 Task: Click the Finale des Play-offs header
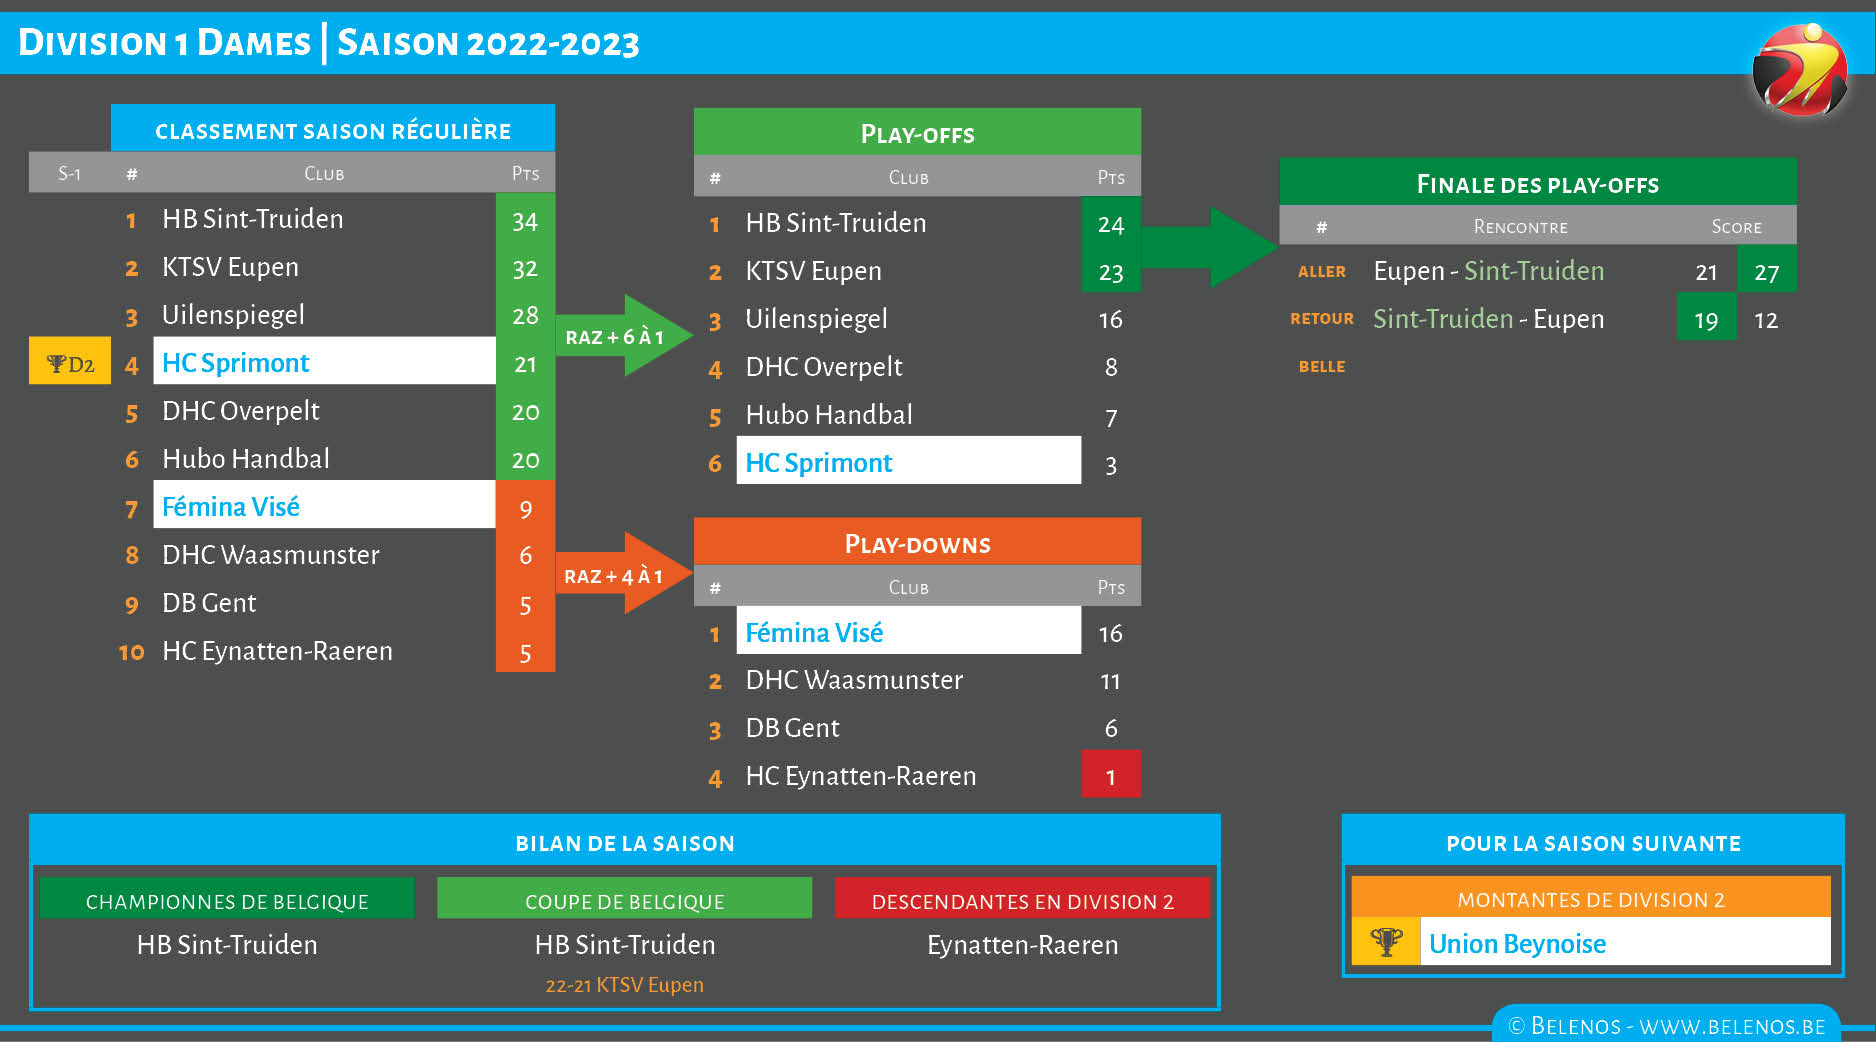coord(1537,184)
